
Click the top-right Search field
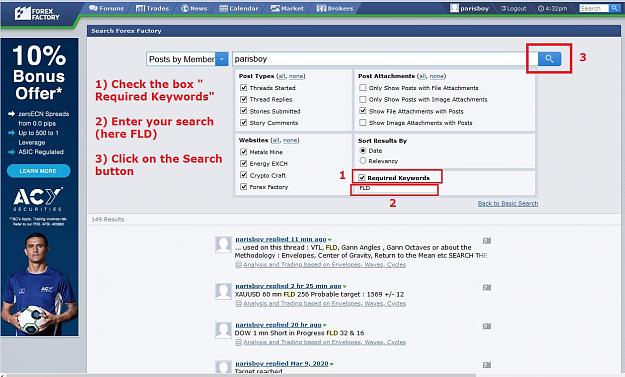click(x=594, y=8)
